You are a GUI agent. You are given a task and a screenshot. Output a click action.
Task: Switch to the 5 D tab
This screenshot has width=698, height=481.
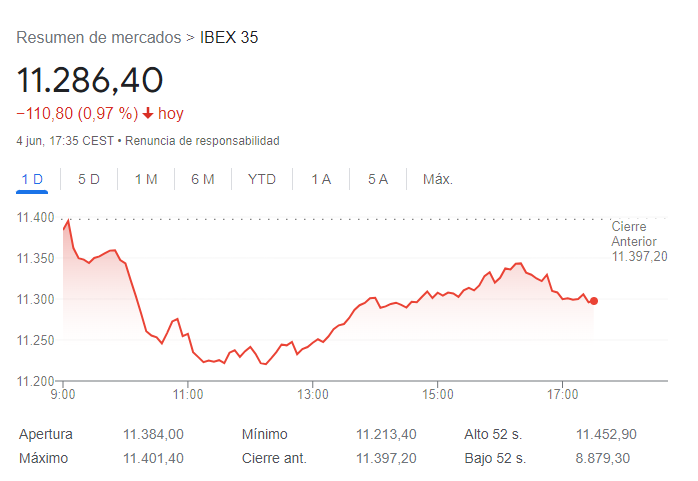pyautogui.click(x=89, y=179)
